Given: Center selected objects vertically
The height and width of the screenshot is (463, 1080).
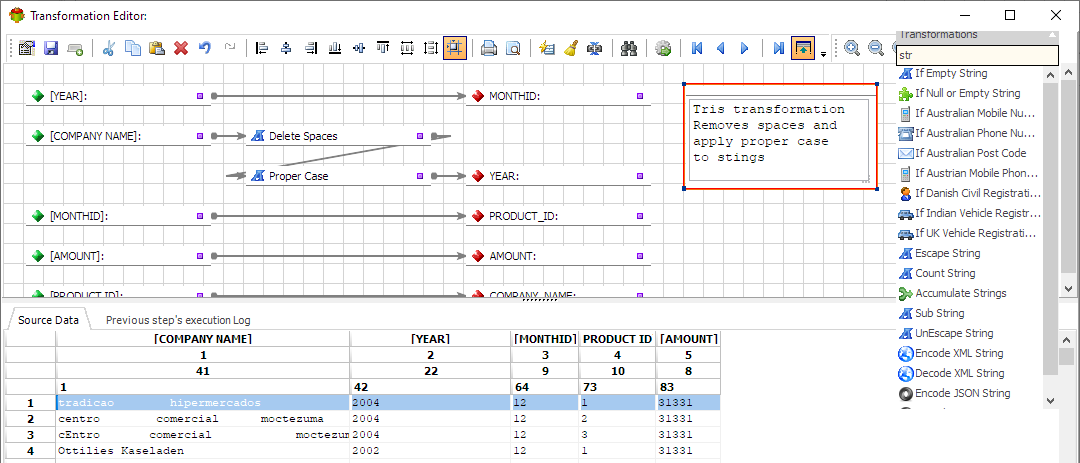Looking at the screenshot, I should 359,48.
